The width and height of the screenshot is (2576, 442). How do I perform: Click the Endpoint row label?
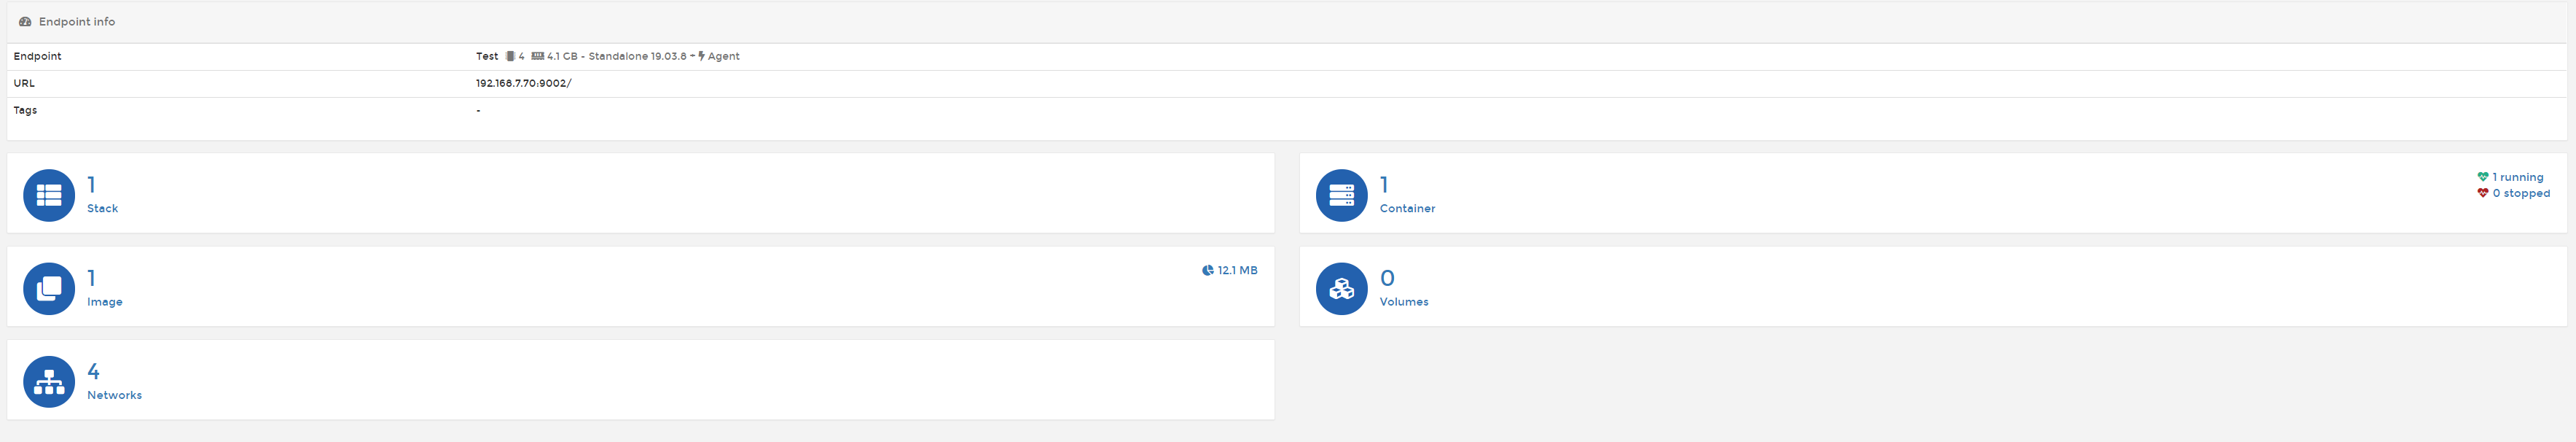[37, 56]
